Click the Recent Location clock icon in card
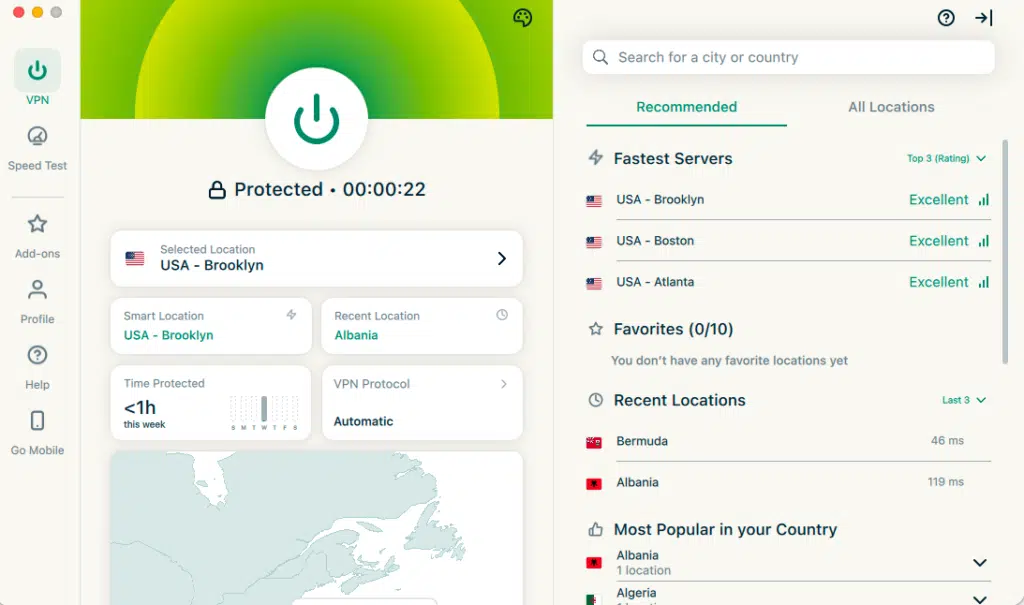Image resolution: width=1024 pixels, height=605 pixels. (x=502, y=315)
